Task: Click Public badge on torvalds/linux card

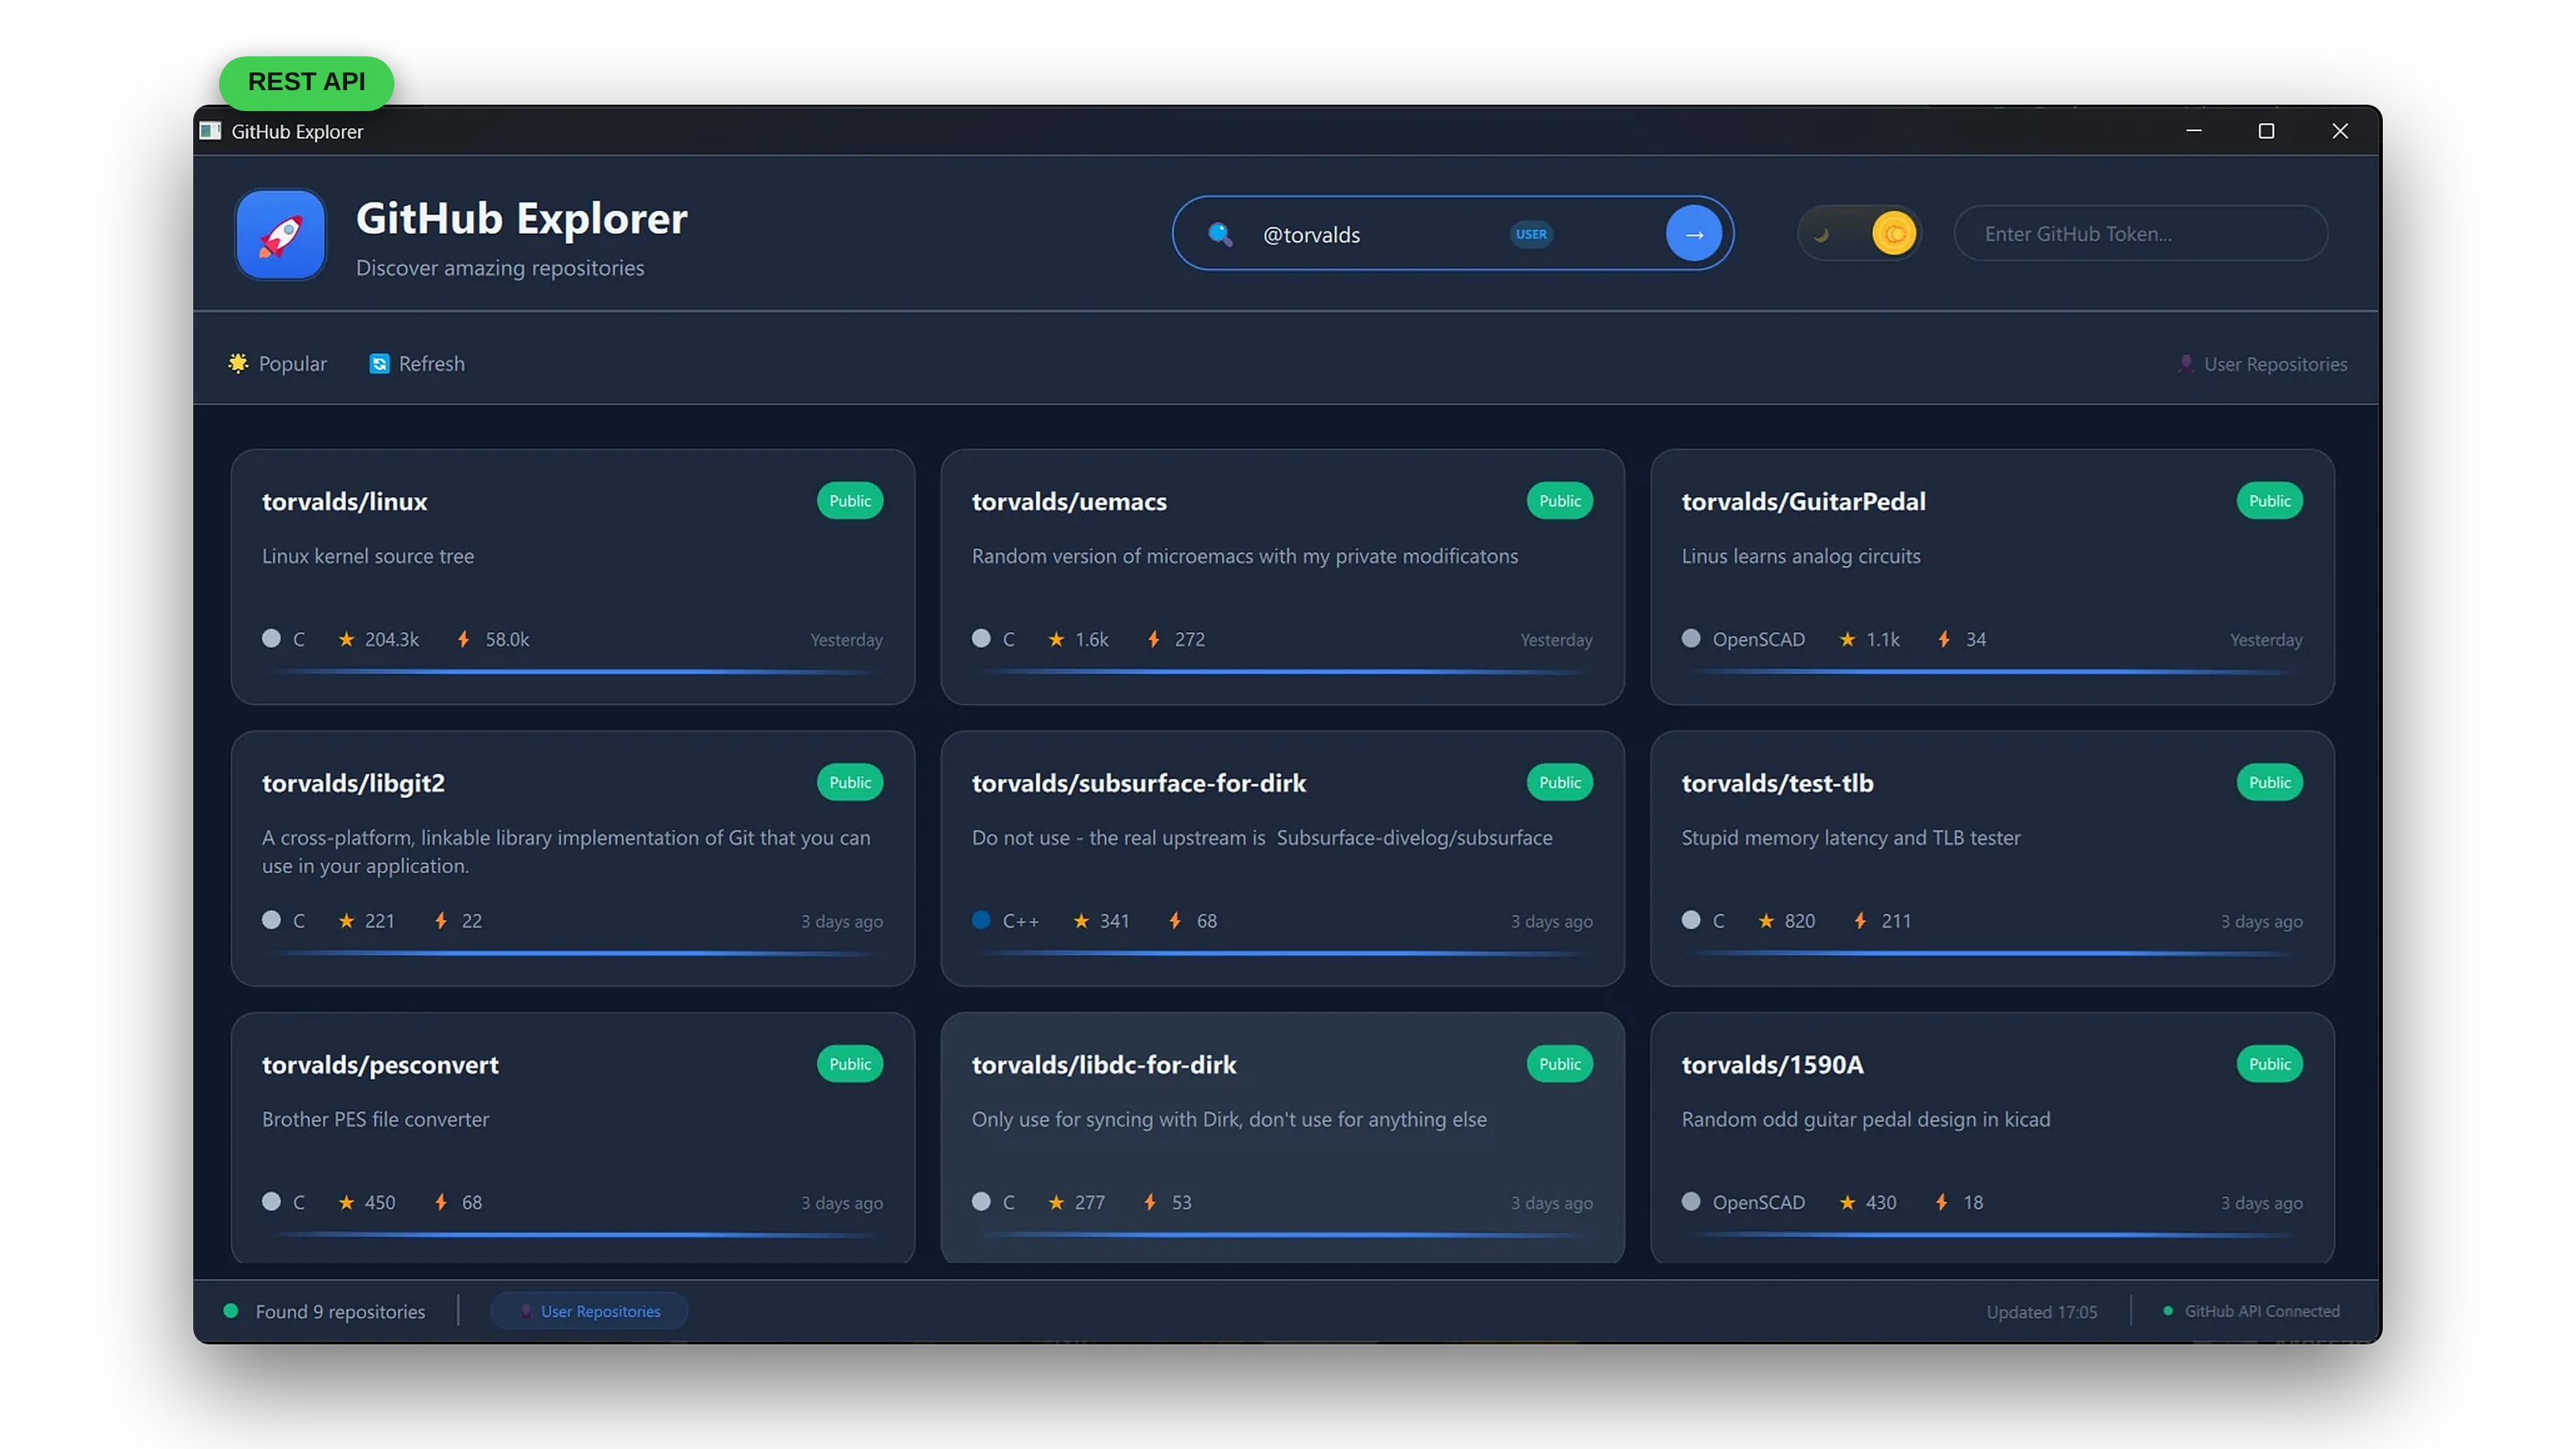Action: coord(849,501)
